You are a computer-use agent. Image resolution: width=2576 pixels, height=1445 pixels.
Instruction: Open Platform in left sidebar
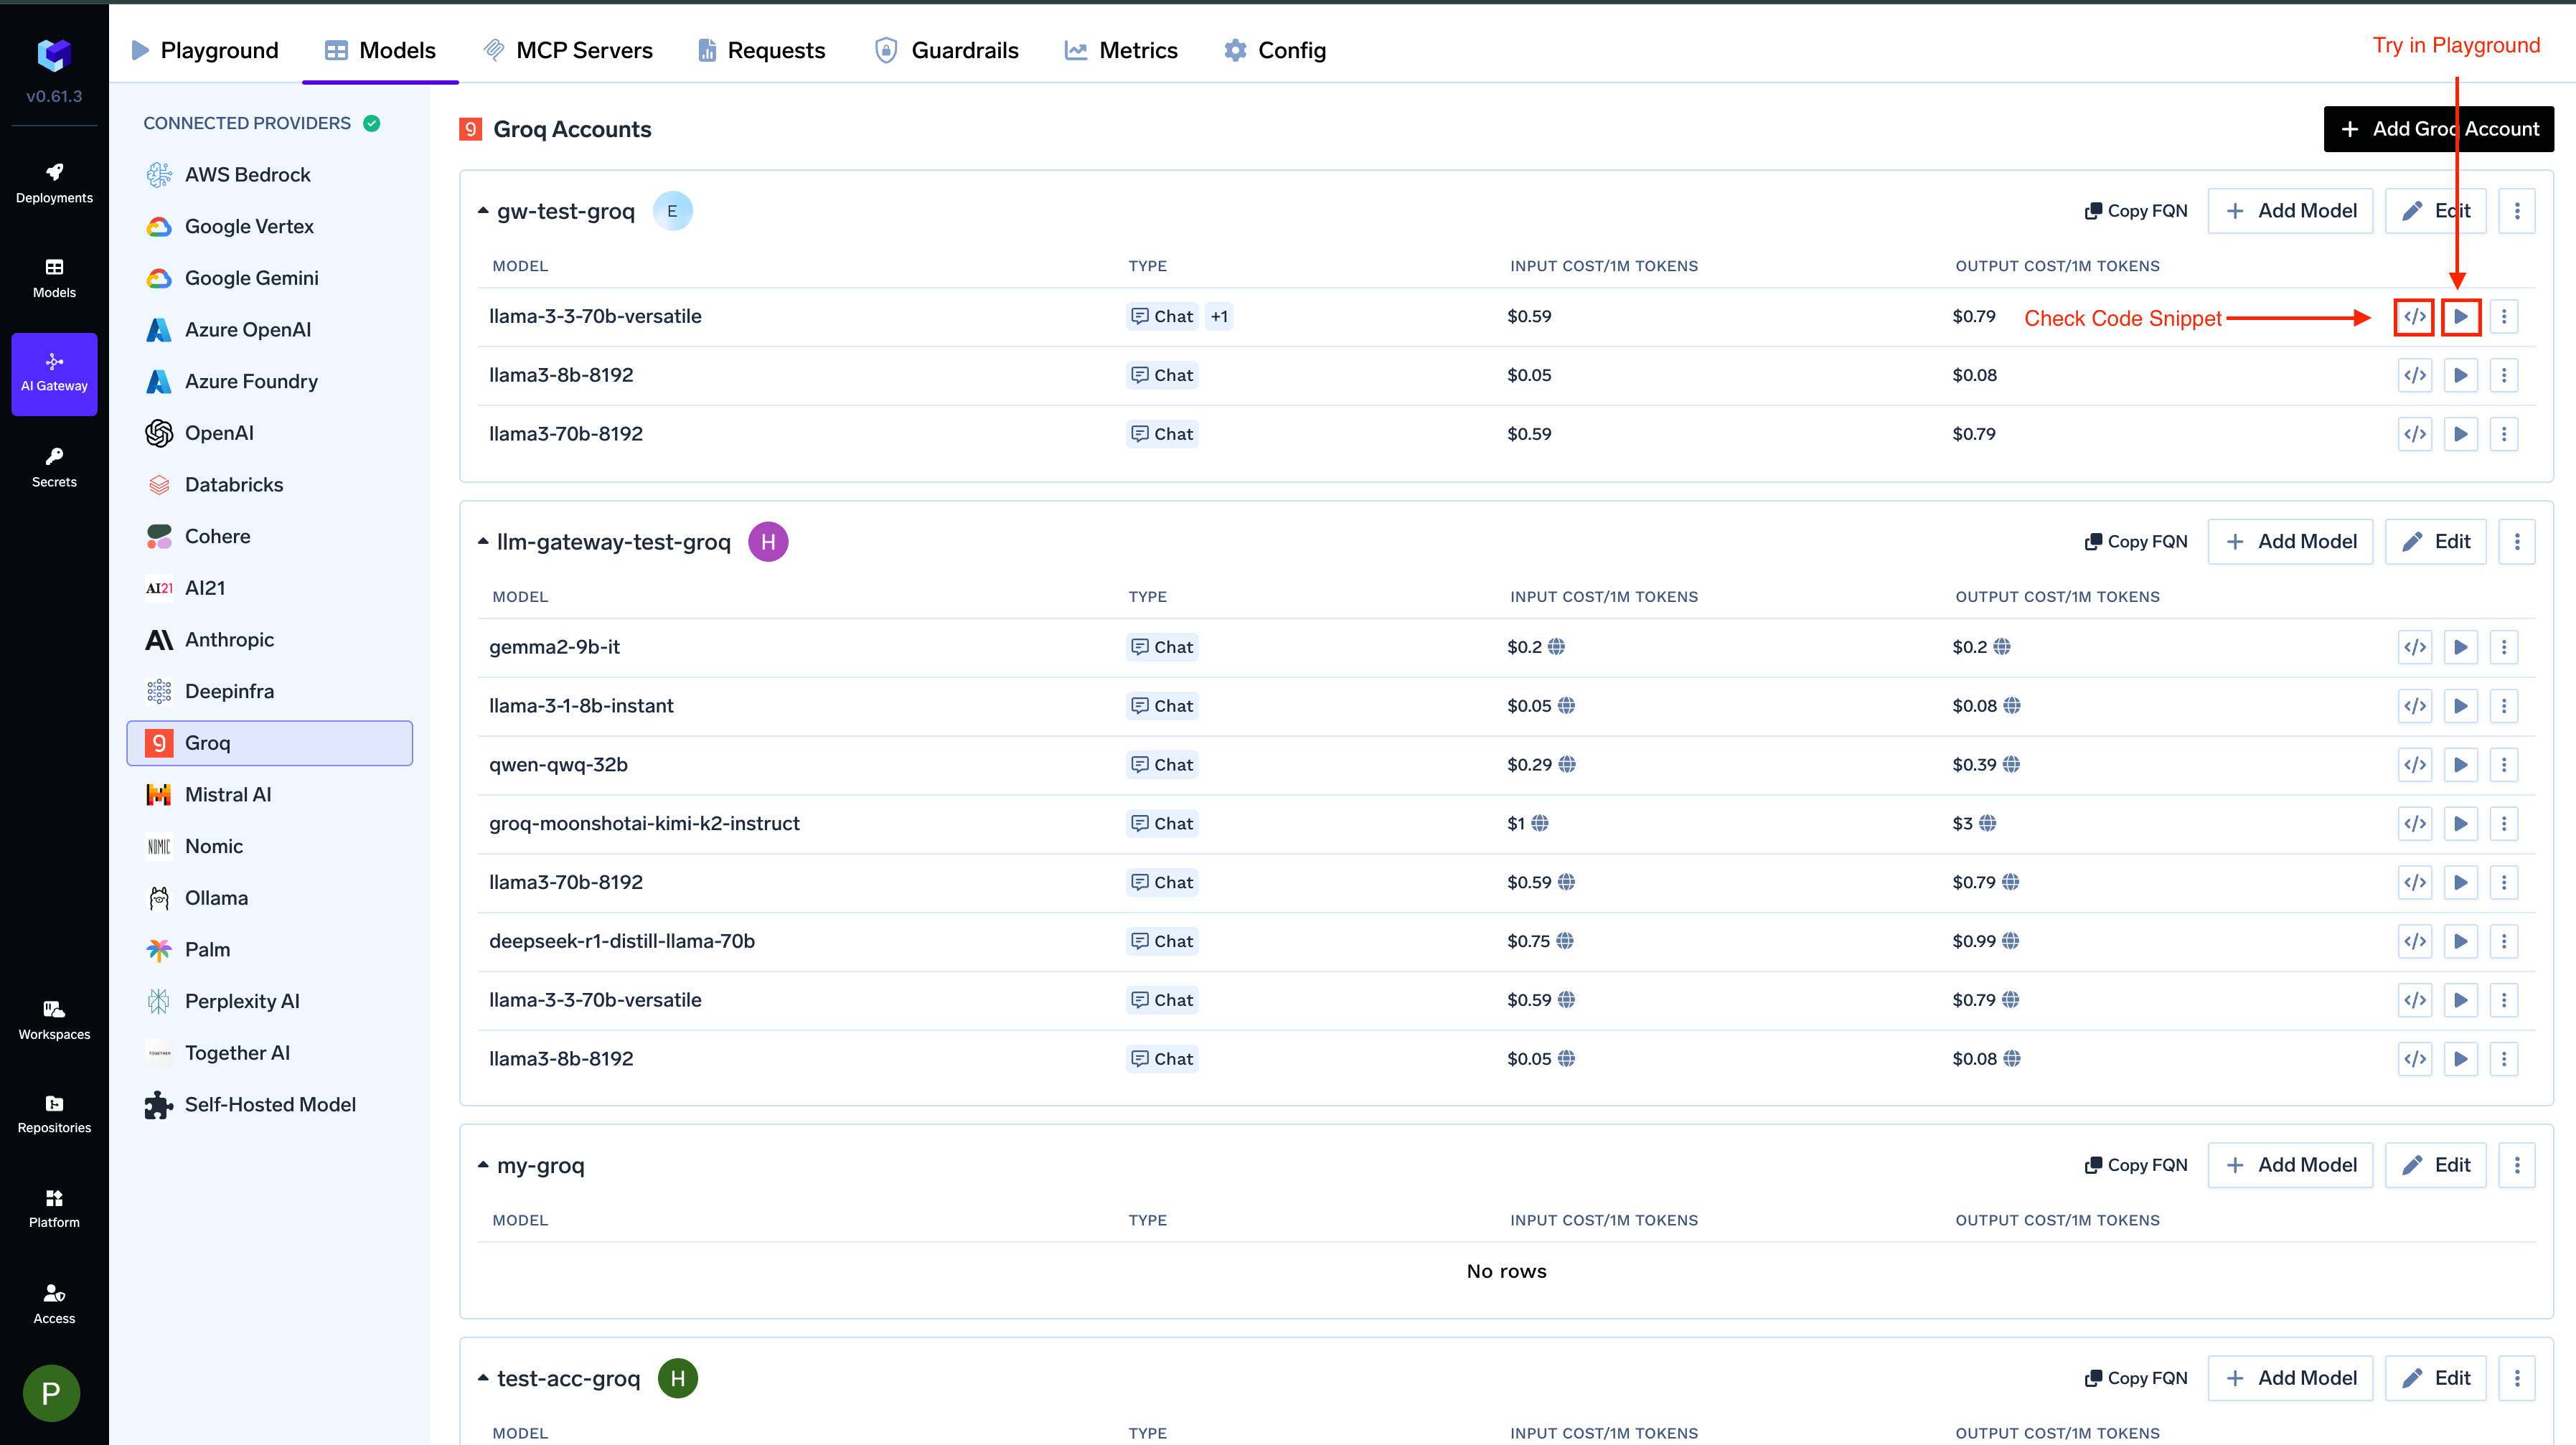point(54,1208)
